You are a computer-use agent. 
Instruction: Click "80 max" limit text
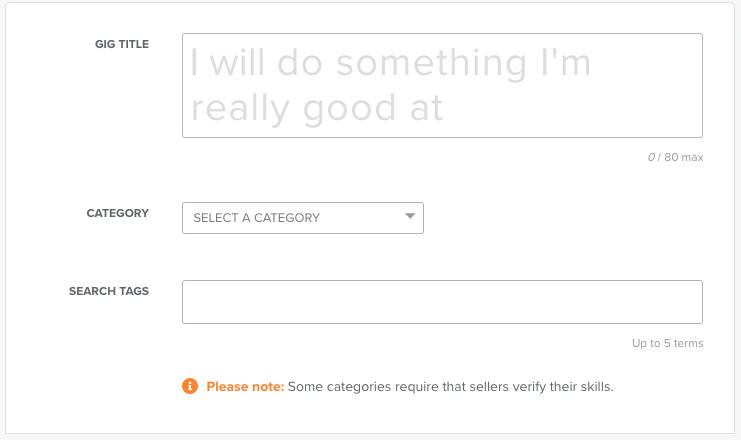[684, 157]
